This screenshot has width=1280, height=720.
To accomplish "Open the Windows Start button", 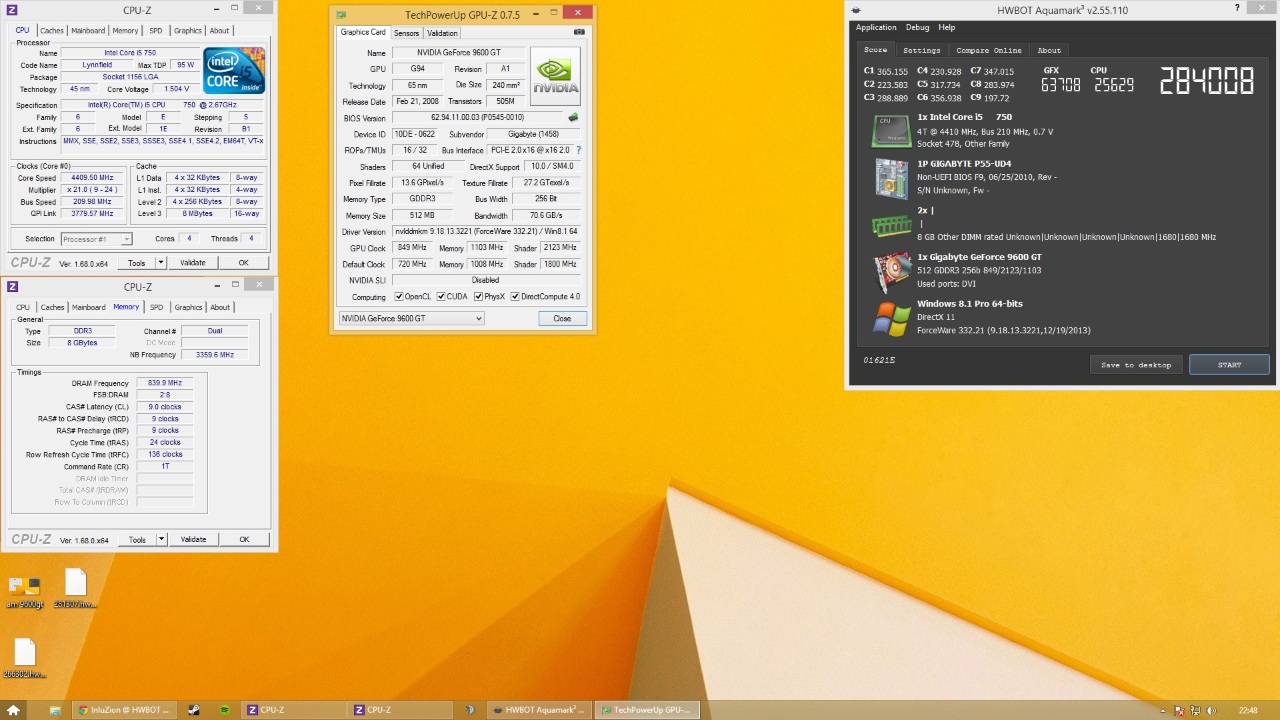I will point(13,710).
